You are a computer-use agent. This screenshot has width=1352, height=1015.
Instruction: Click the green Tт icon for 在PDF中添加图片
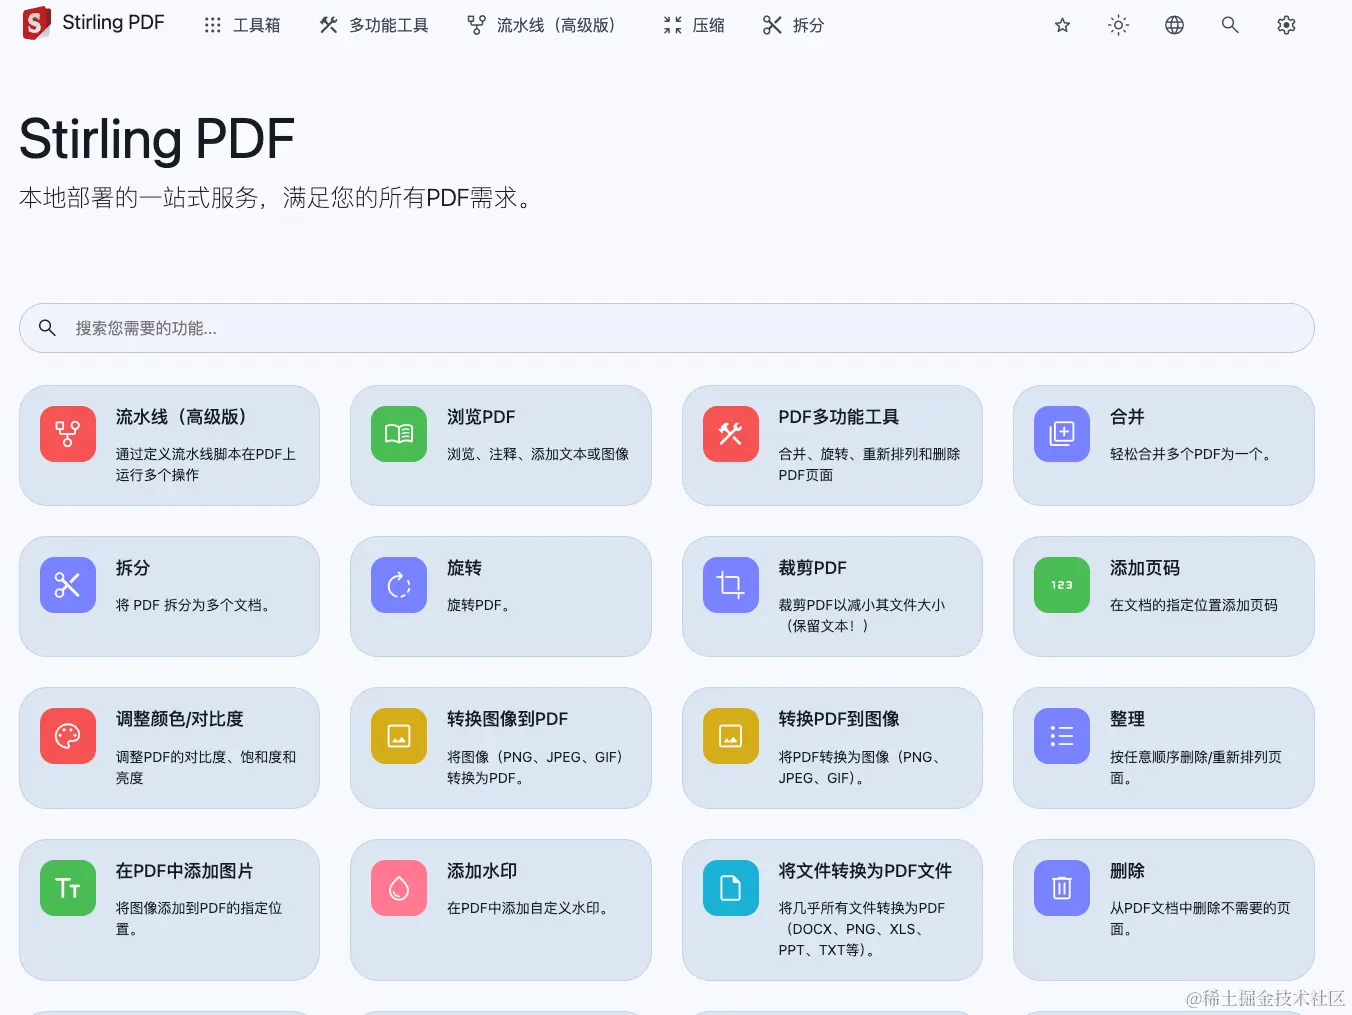68,888
